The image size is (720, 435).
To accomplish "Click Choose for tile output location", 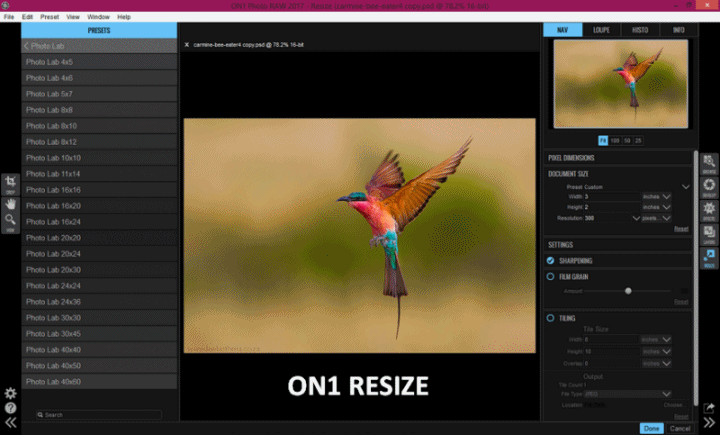I will click(x=673, y=405).
